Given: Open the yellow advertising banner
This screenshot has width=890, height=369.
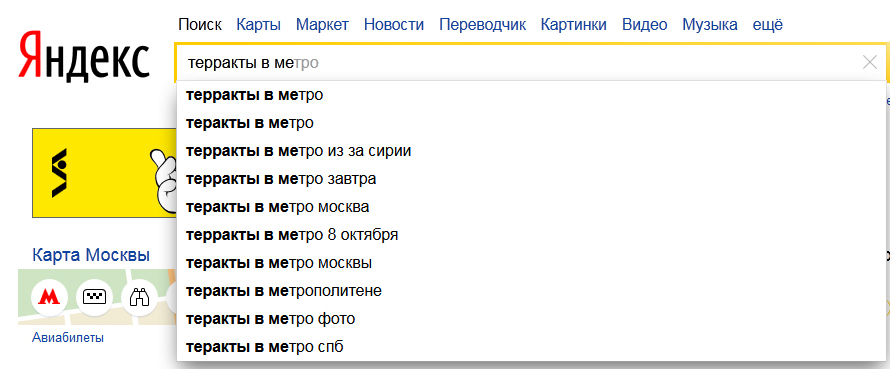Looking at the screenshot, I should [x=104, y=173].
